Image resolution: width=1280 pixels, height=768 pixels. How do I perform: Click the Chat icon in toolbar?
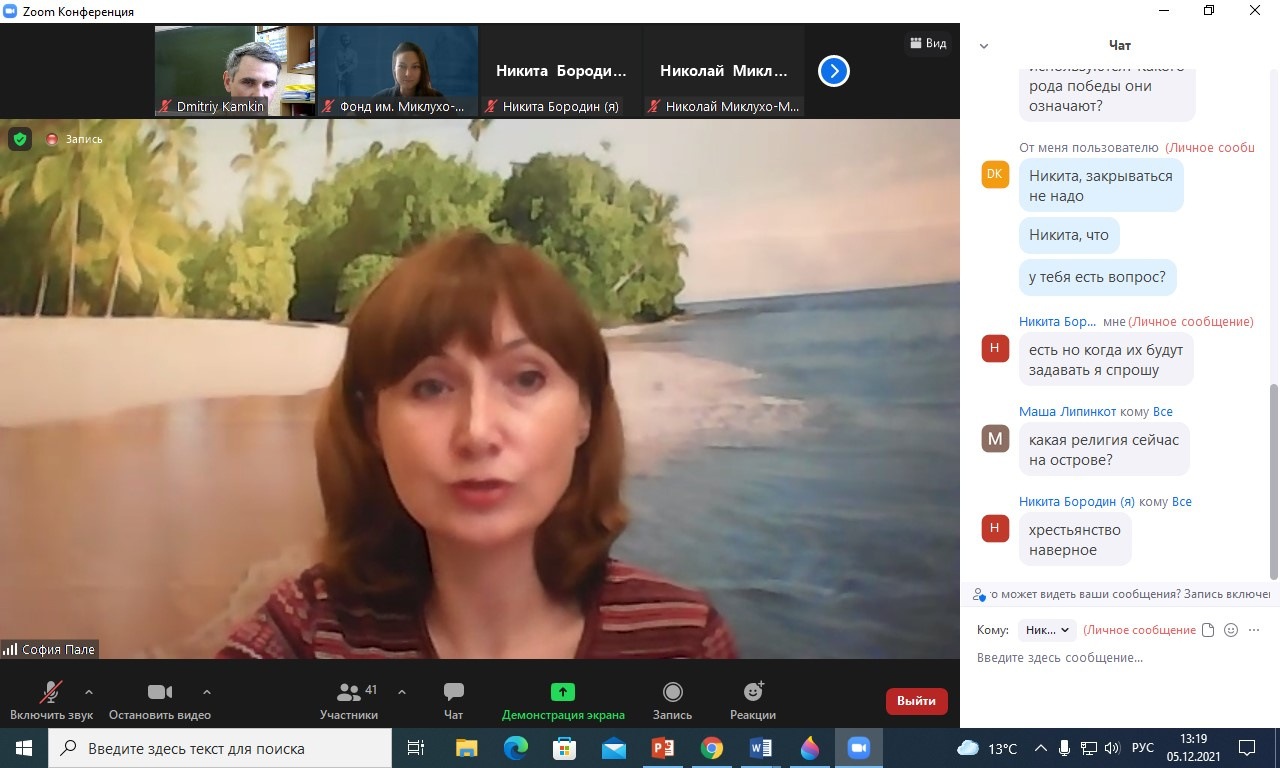pos(453,692)
